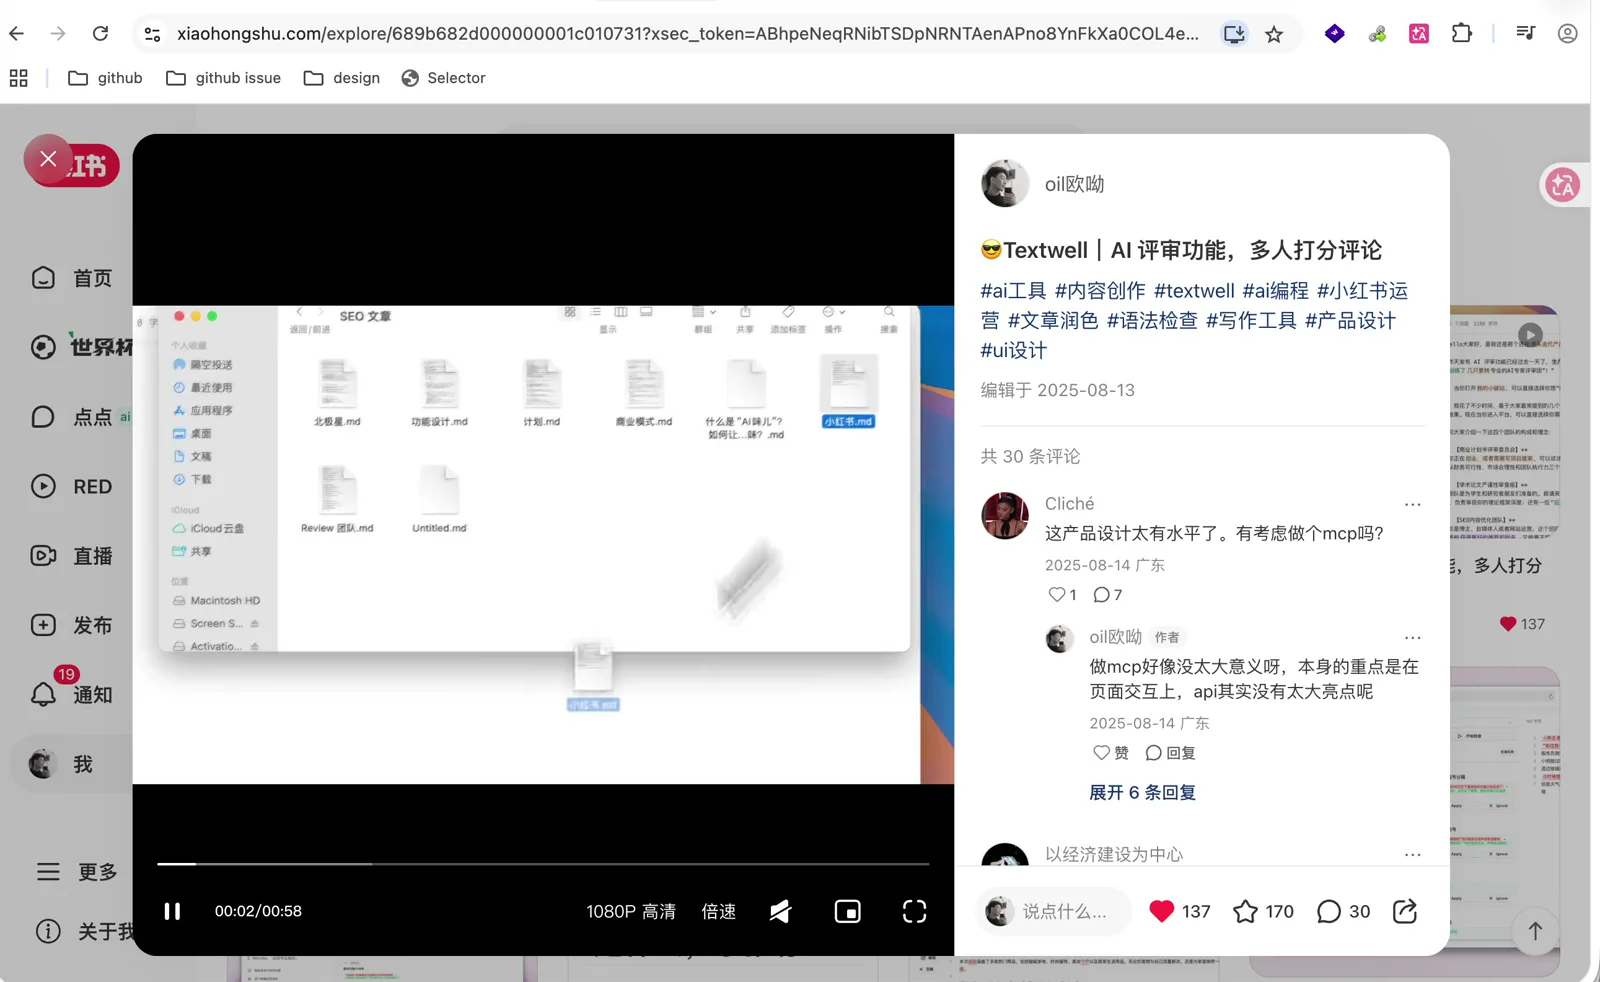Image resolution: width=1600 pixels, height=982 pixels.
Task: Open the browser extensions puzzle icon
Action: click(1462, 33)
